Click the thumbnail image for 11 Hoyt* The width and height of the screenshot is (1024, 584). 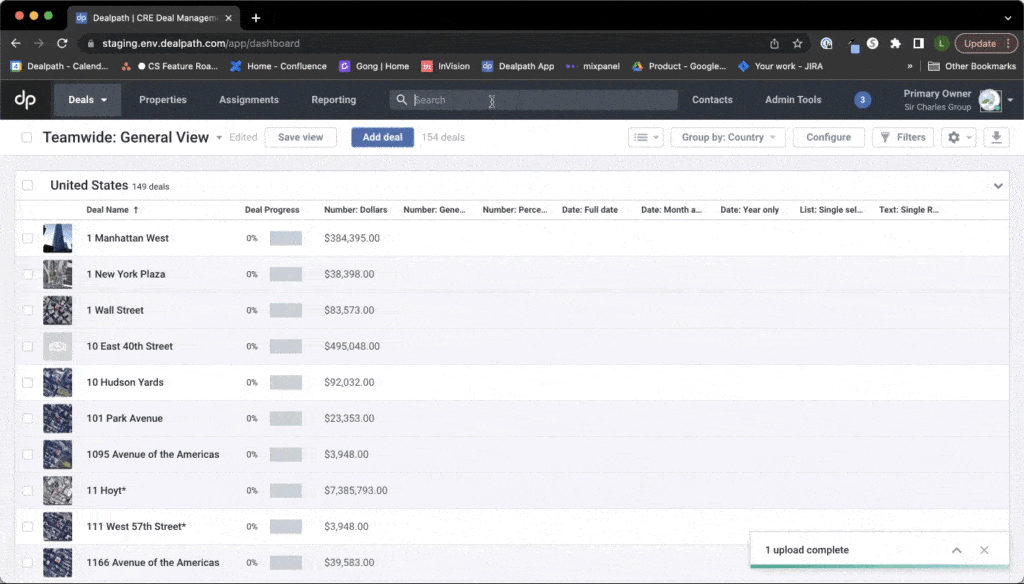click(57, 490)
